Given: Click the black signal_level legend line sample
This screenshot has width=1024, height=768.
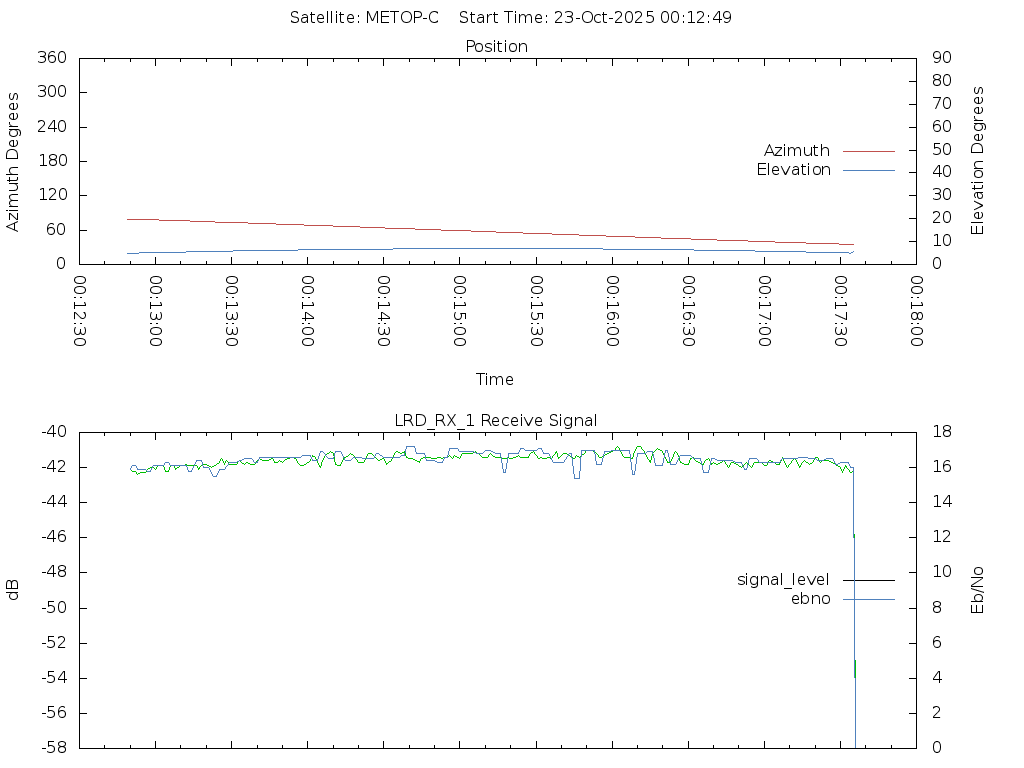Looking at the screenshot, I should 868,580.
